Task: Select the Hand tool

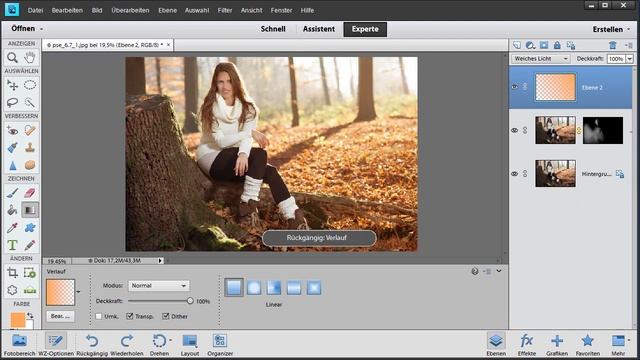Action: click(30, 58)
